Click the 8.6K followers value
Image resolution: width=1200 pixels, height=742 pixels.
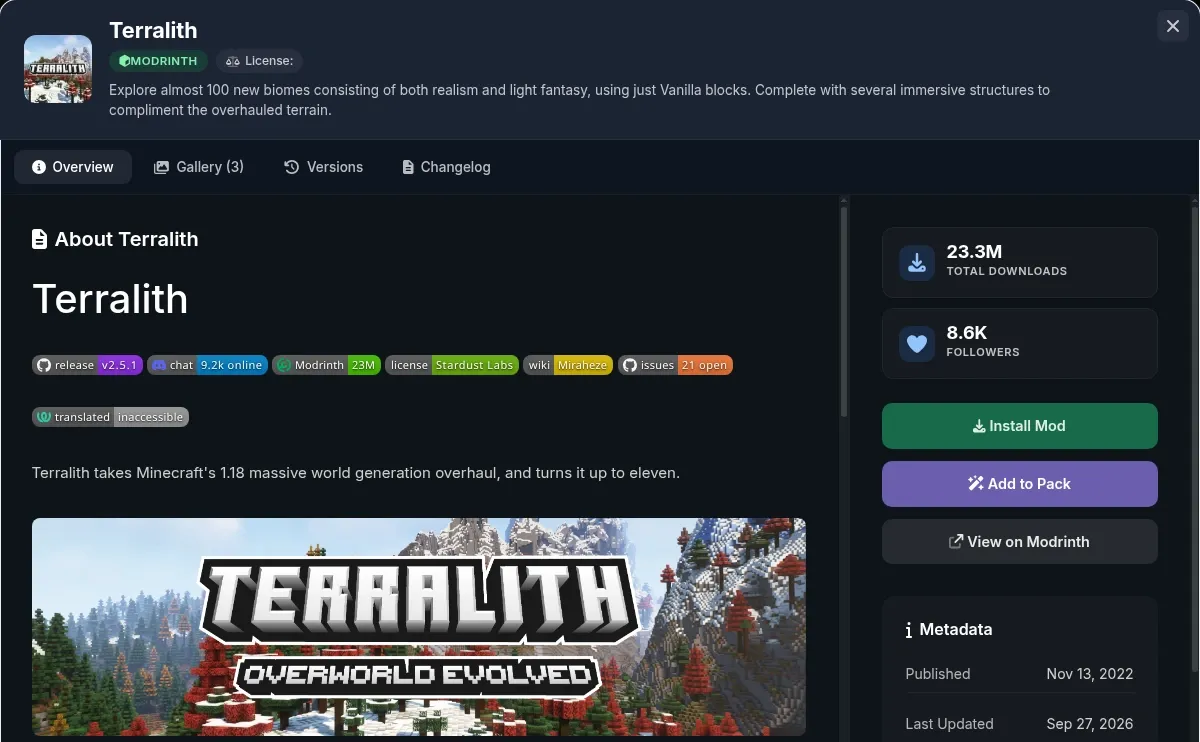point(967,333)
